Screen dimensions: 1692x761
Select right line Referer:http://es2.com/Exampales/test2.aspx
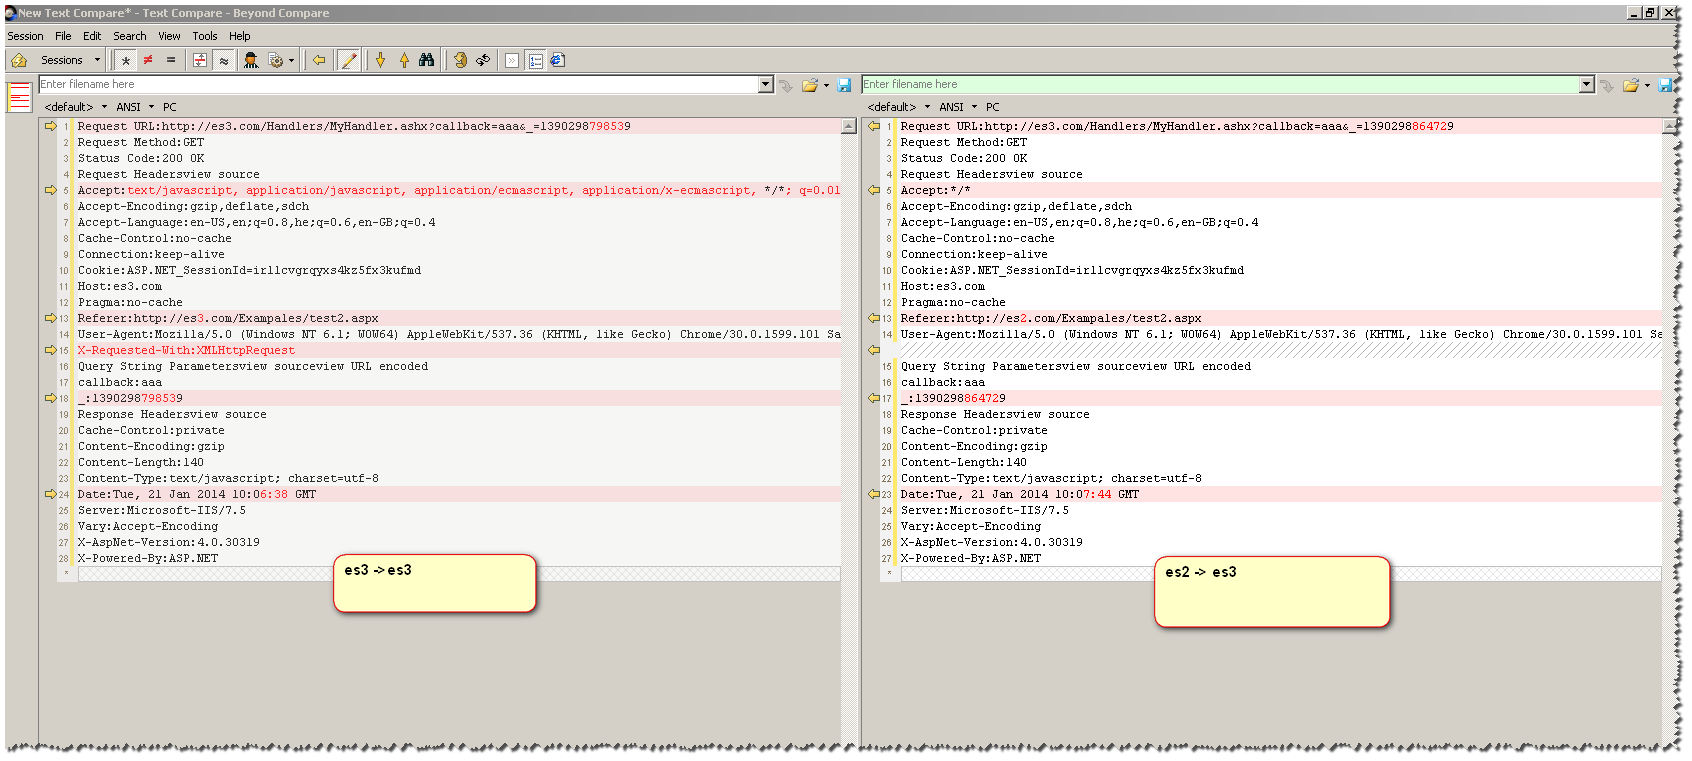pyautogui.click(x=1051, y=318)
